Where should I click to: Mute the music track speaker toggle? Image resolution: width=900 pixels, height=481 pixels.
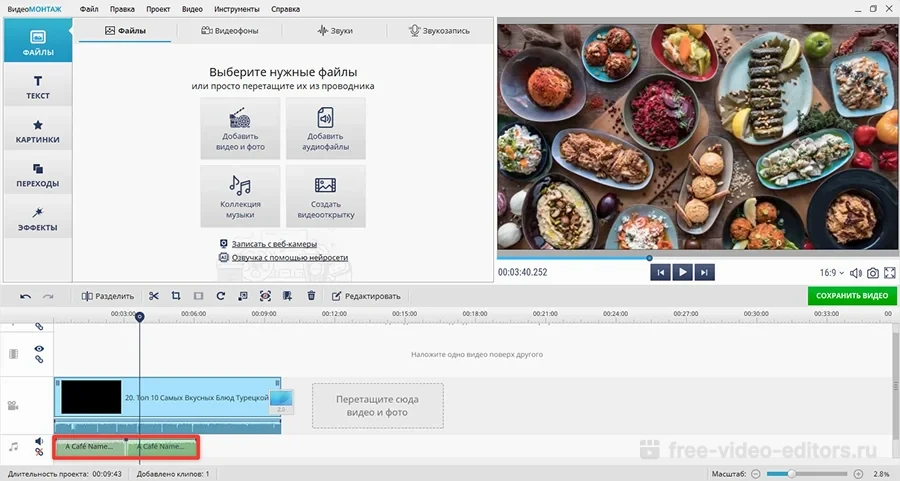(40, 440)
